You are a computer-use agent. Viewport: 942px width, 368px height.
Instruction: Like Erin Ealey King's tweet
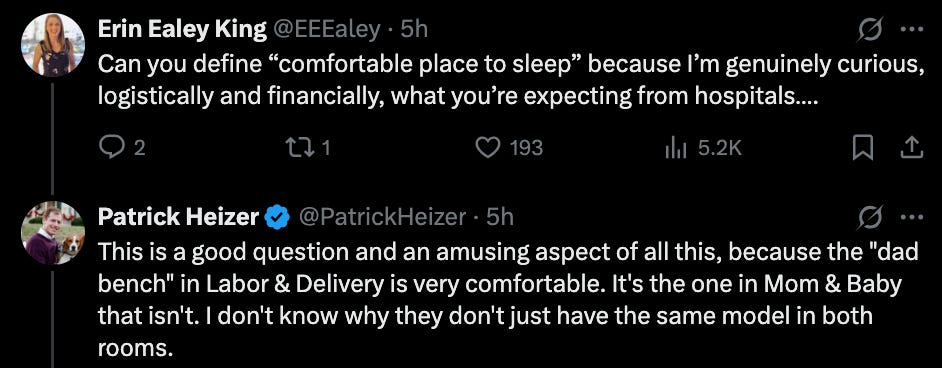point(509,148)
